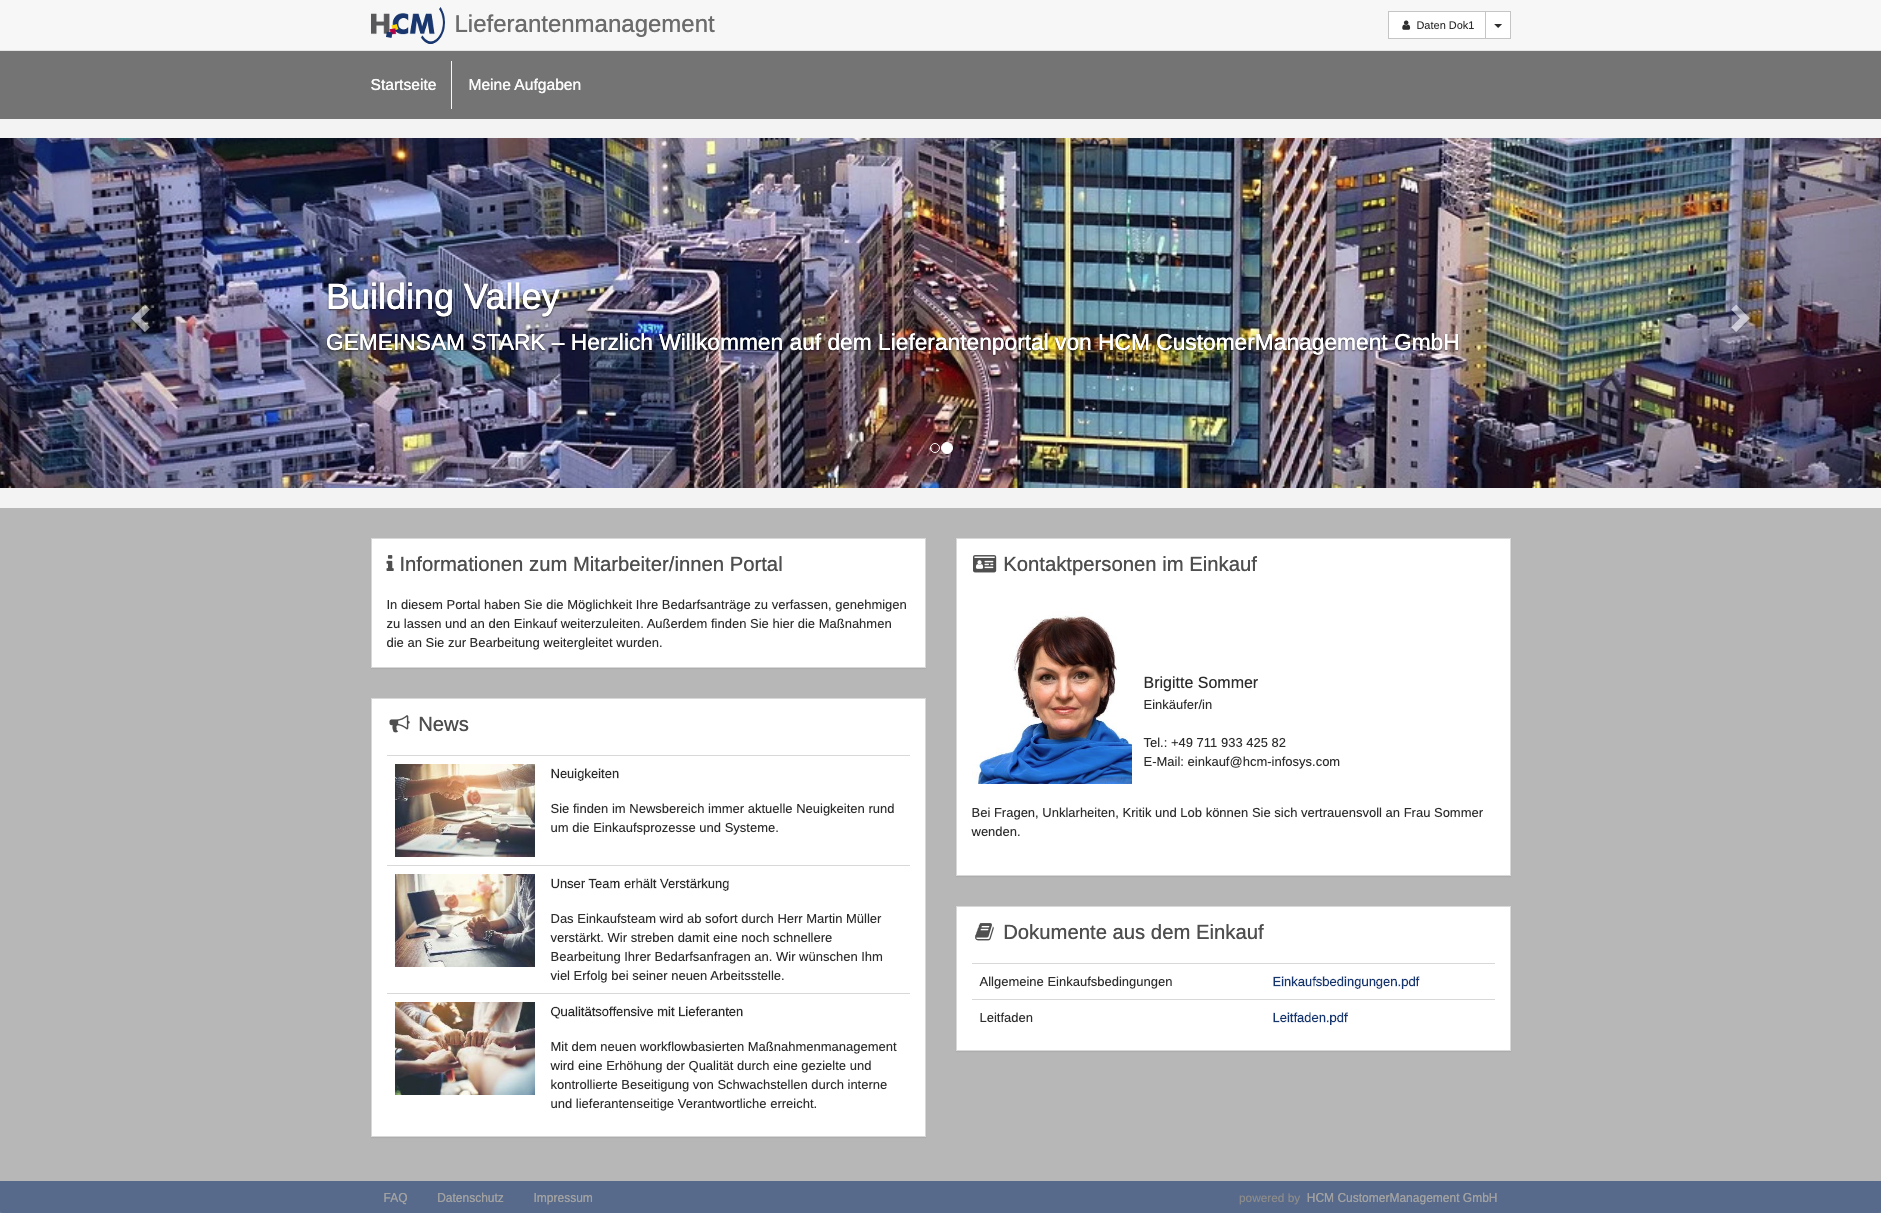Open the Leitfaden.pdf link
Screen dimensions: 1881x1213
[1309, 1018]
